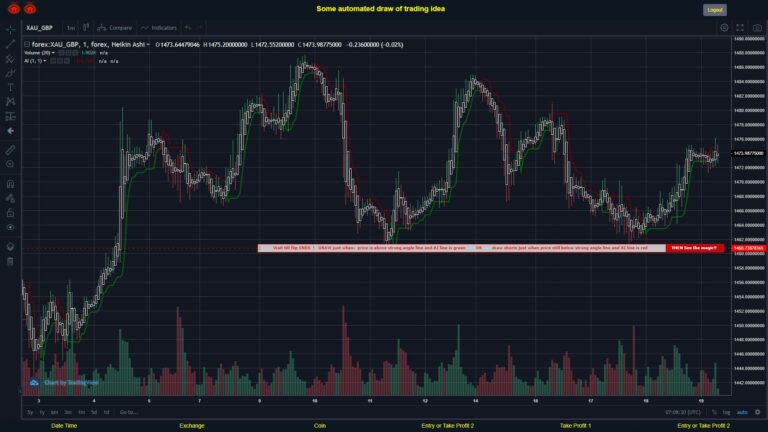Set time range to 6m
The height and width of the screenshot is (432, 768).
pos(54,412)
